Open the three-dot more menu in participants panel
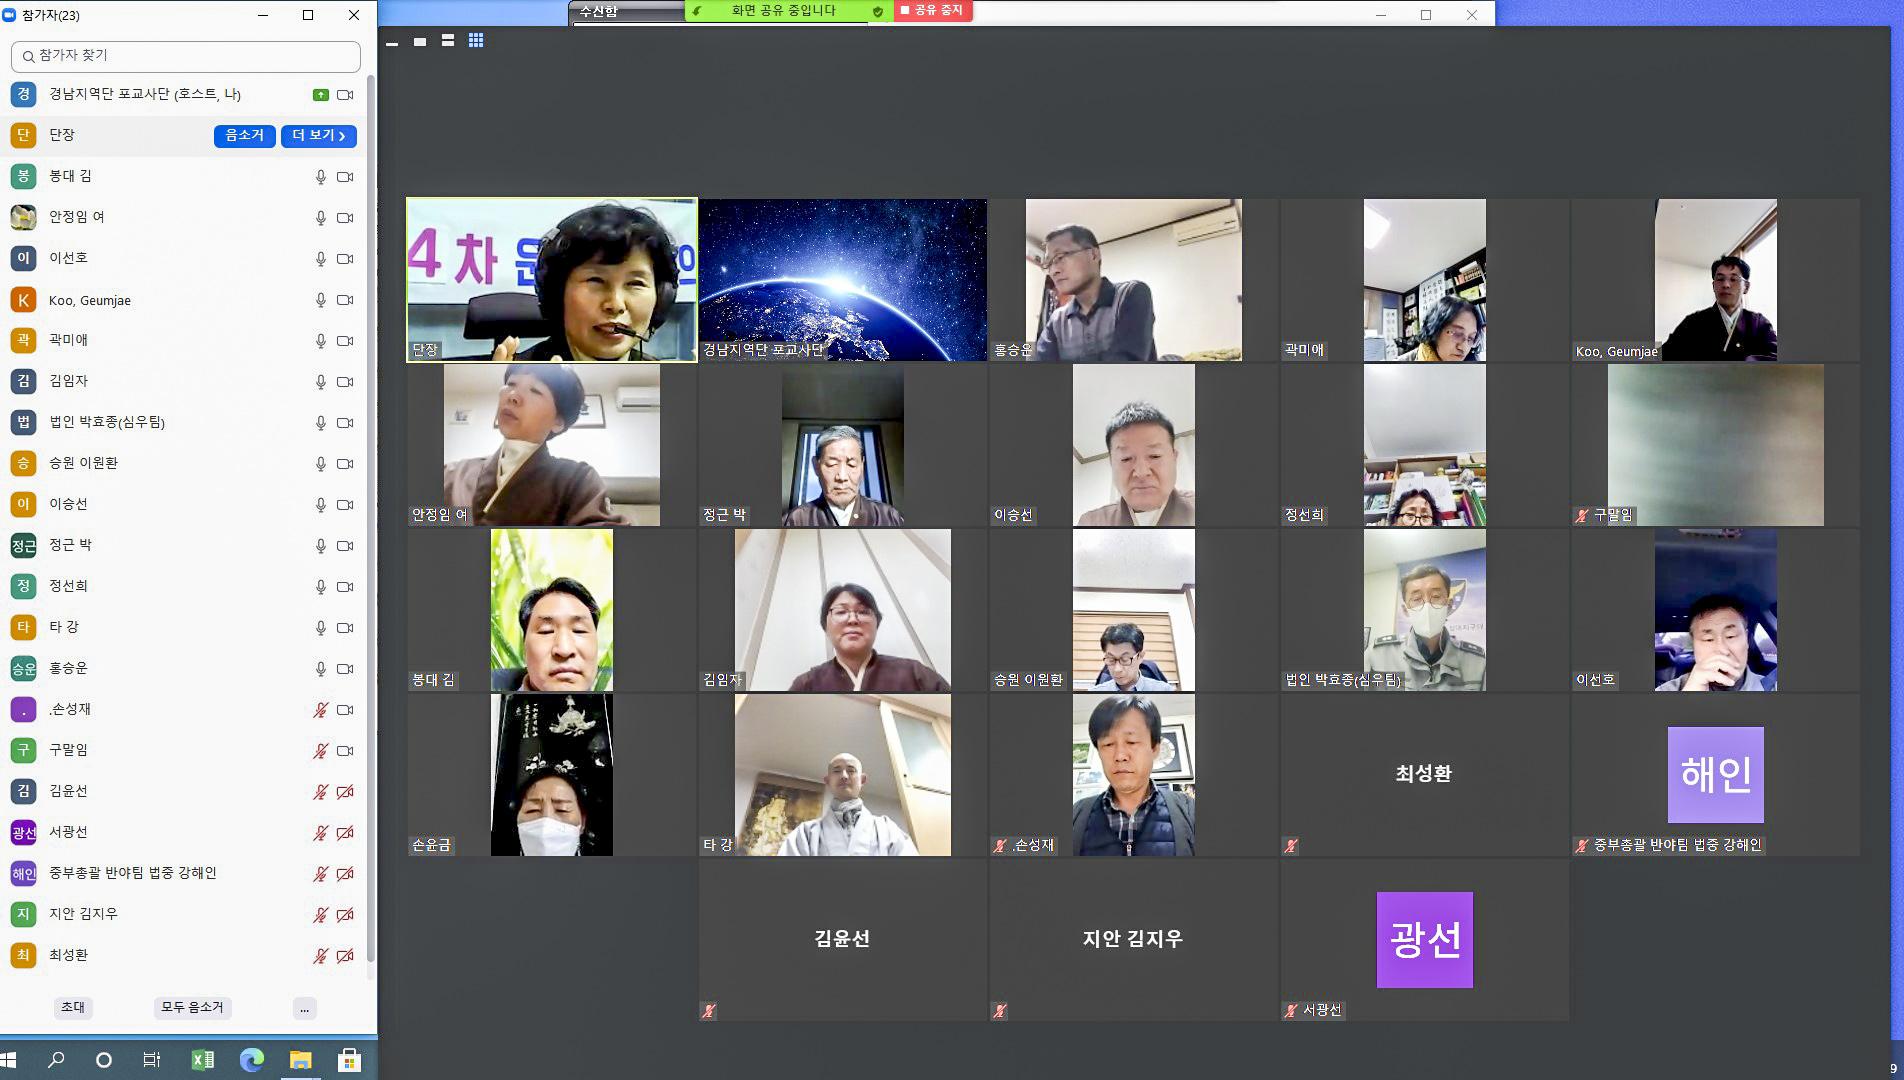 click(305, 1008)
